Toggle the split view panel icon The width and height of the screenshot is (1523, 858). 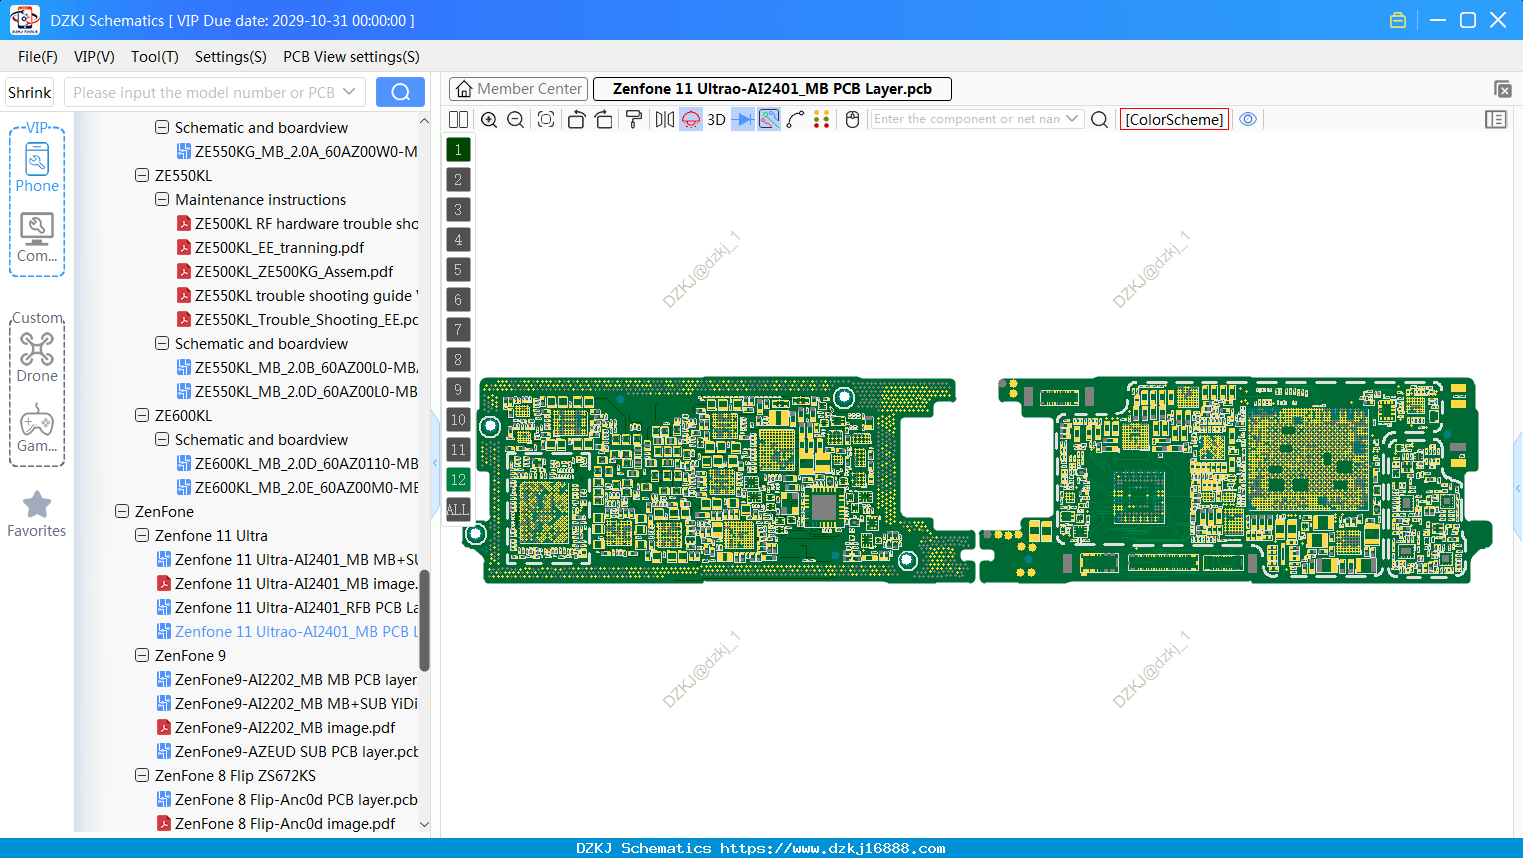(458, 119)
